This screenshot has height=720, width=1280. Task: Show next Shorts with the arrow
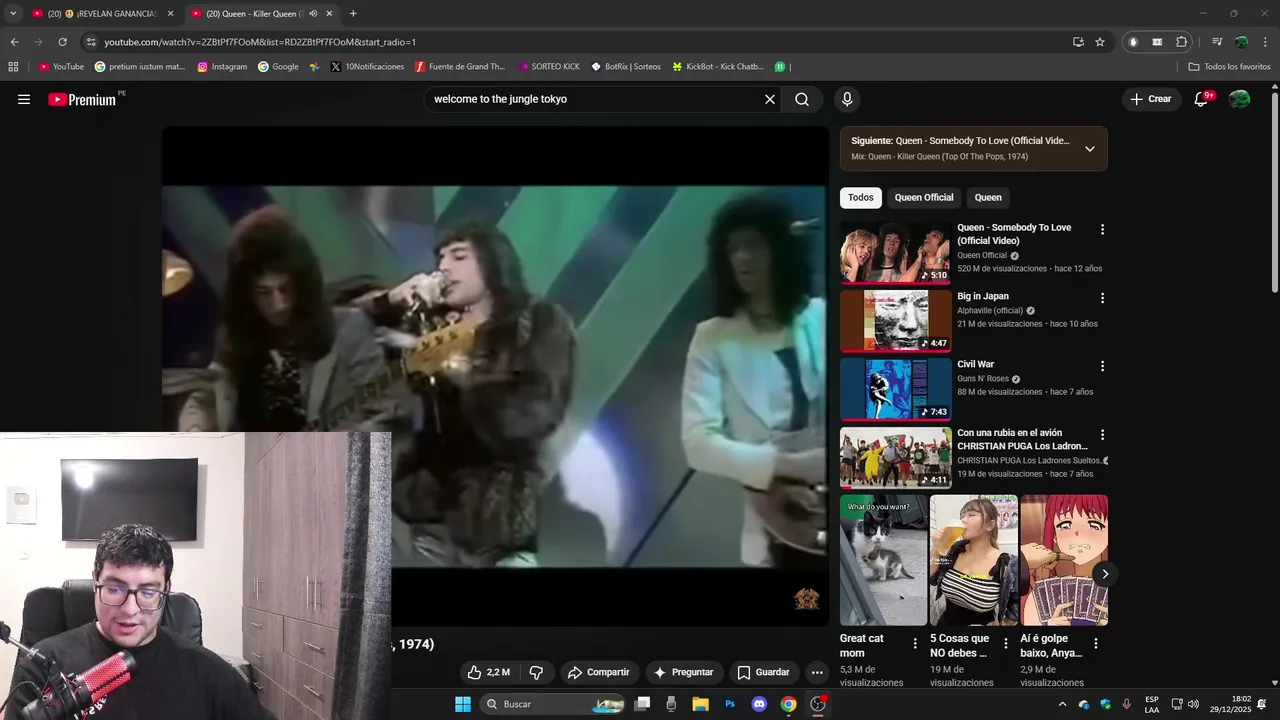(1105, 573)
